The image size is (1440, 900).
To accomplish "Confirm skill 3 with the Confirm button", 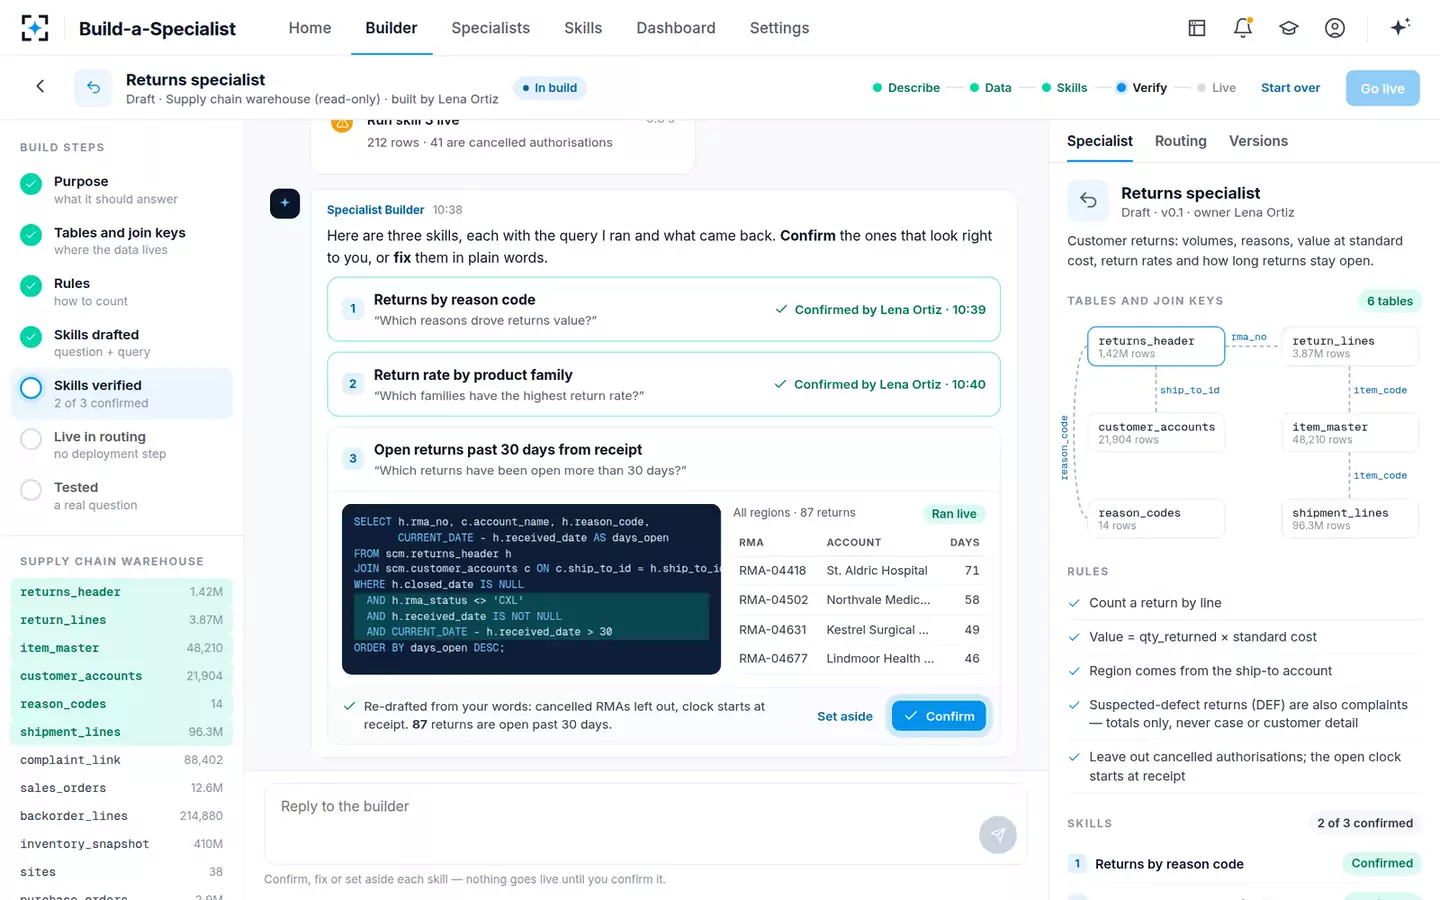I will click(939, 716).
